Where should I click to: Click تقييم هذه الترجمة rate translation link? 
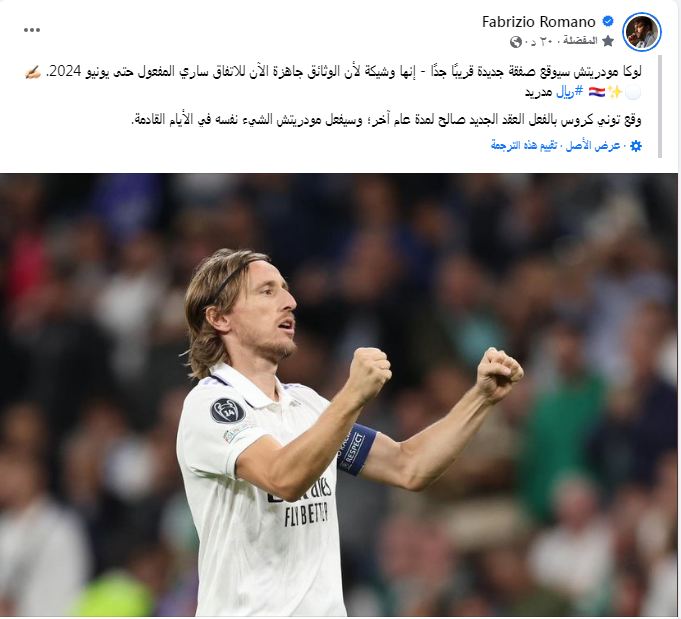pos(524,146)
